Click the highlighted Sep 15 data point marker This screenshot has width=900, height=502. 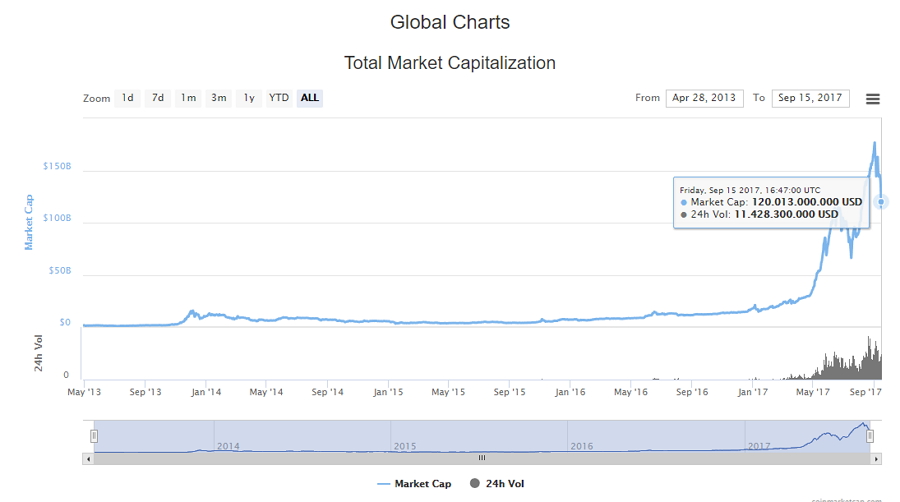click(x=881, y=202)
